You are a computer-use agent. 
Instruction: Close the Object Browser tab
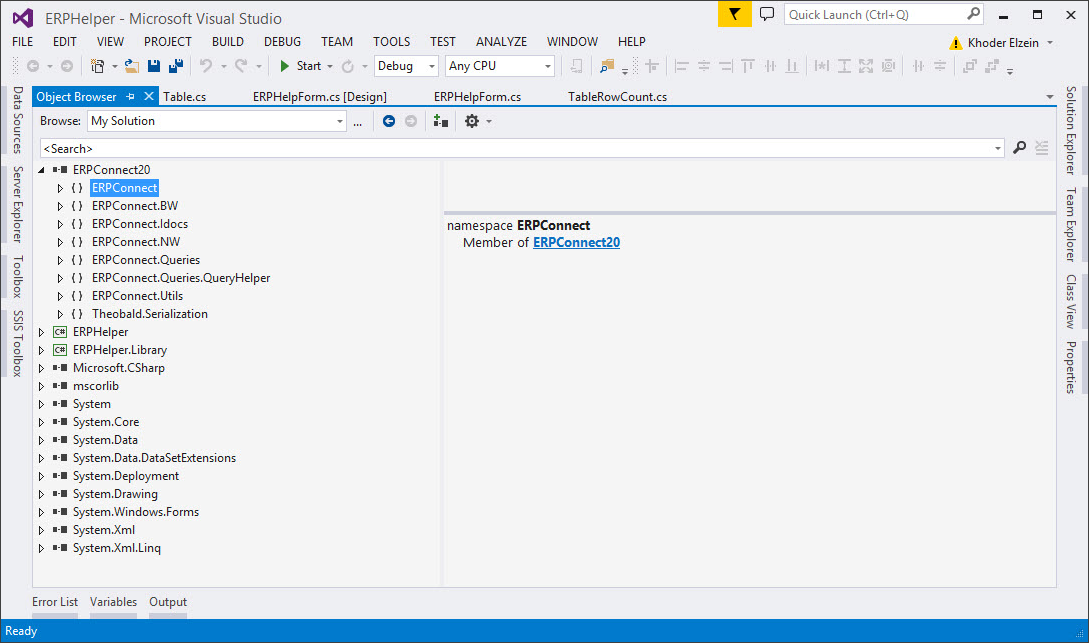tap(149, 97)
